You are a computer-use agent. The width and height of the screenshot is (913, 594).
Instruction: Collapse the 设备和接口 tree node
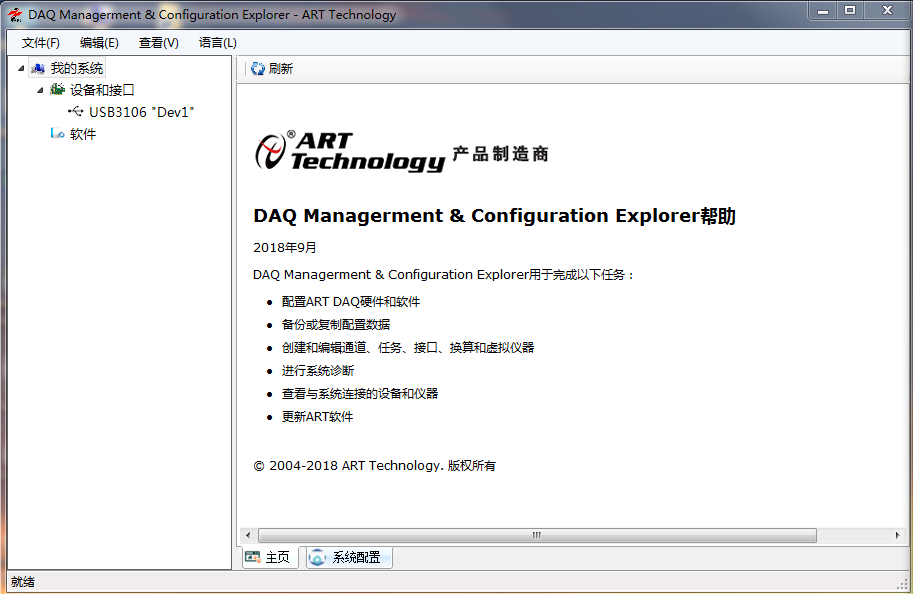40,90
